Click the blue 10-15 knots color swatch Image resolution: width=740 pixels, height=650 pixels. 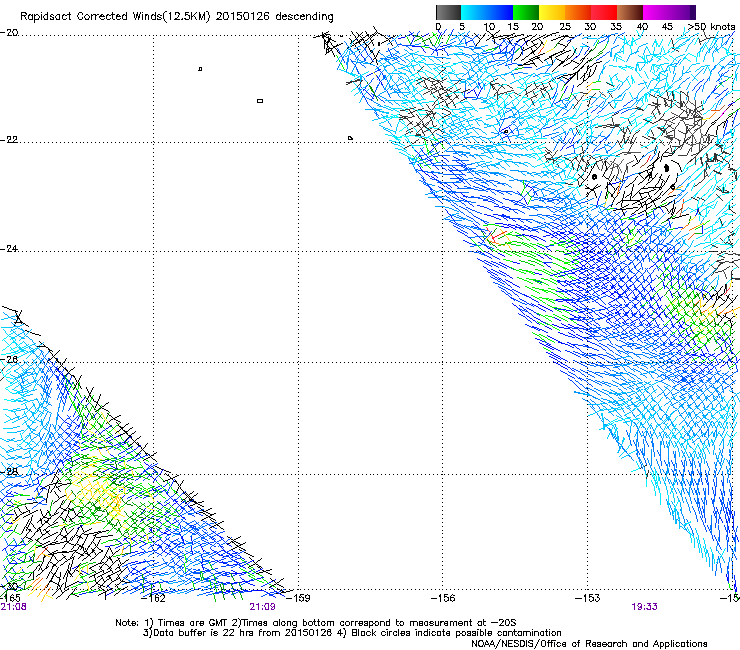(500, 12)
